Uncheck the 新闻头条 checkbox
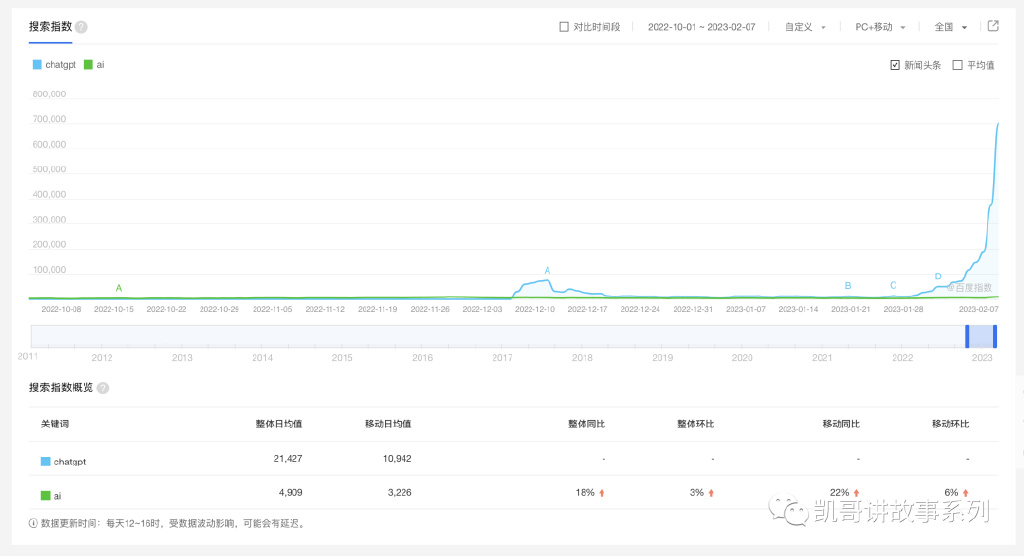 click(895, 65)
